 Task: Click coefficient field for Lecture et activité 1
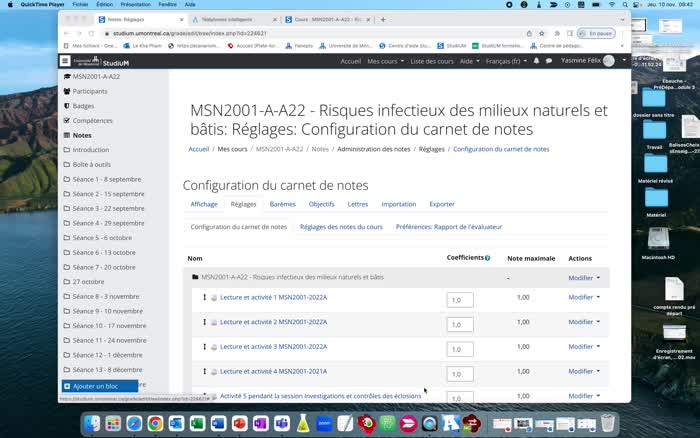(460, 299)
